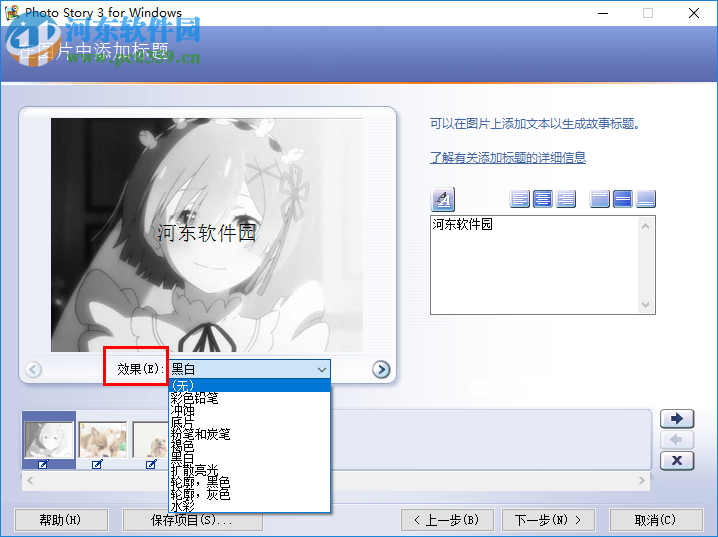718x537 pixels.
Task: Choose 冲蚀 effect
Action: (250, 410)
